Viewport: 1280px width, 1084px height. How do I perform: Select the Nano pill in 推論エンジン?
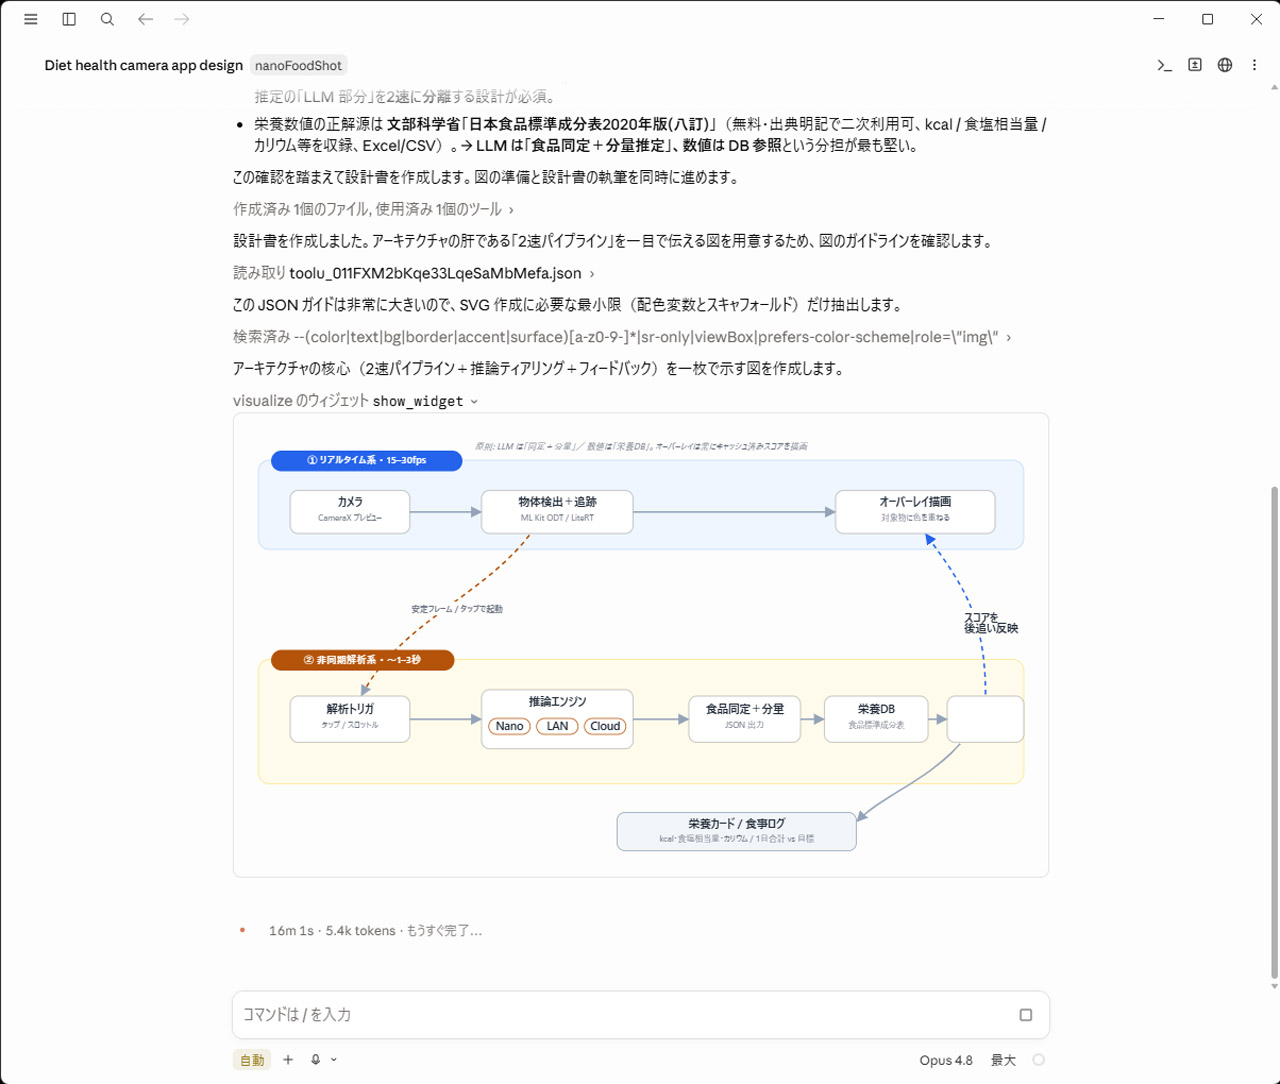[509, 726]
